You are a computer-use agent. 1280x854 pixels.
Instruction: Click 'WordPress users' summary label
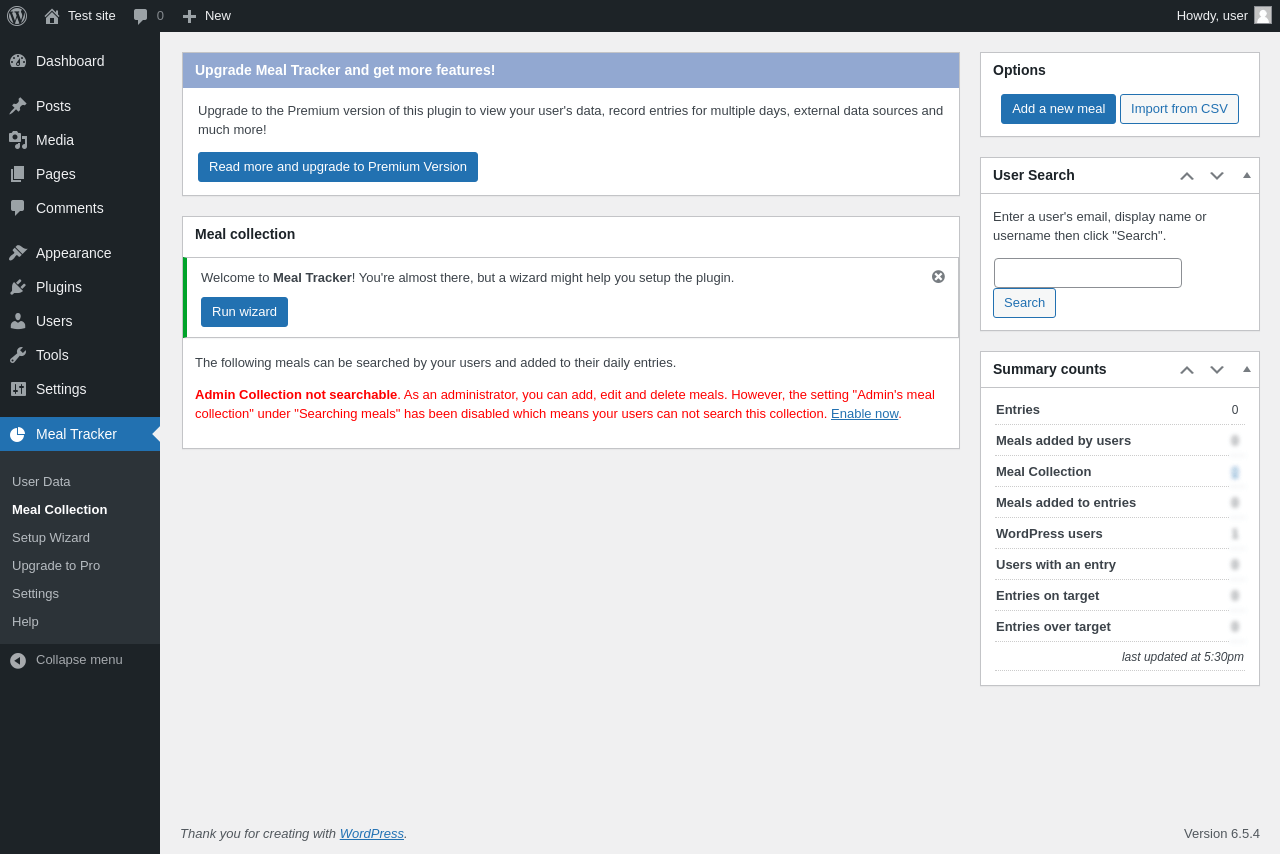coord(1049,534)
